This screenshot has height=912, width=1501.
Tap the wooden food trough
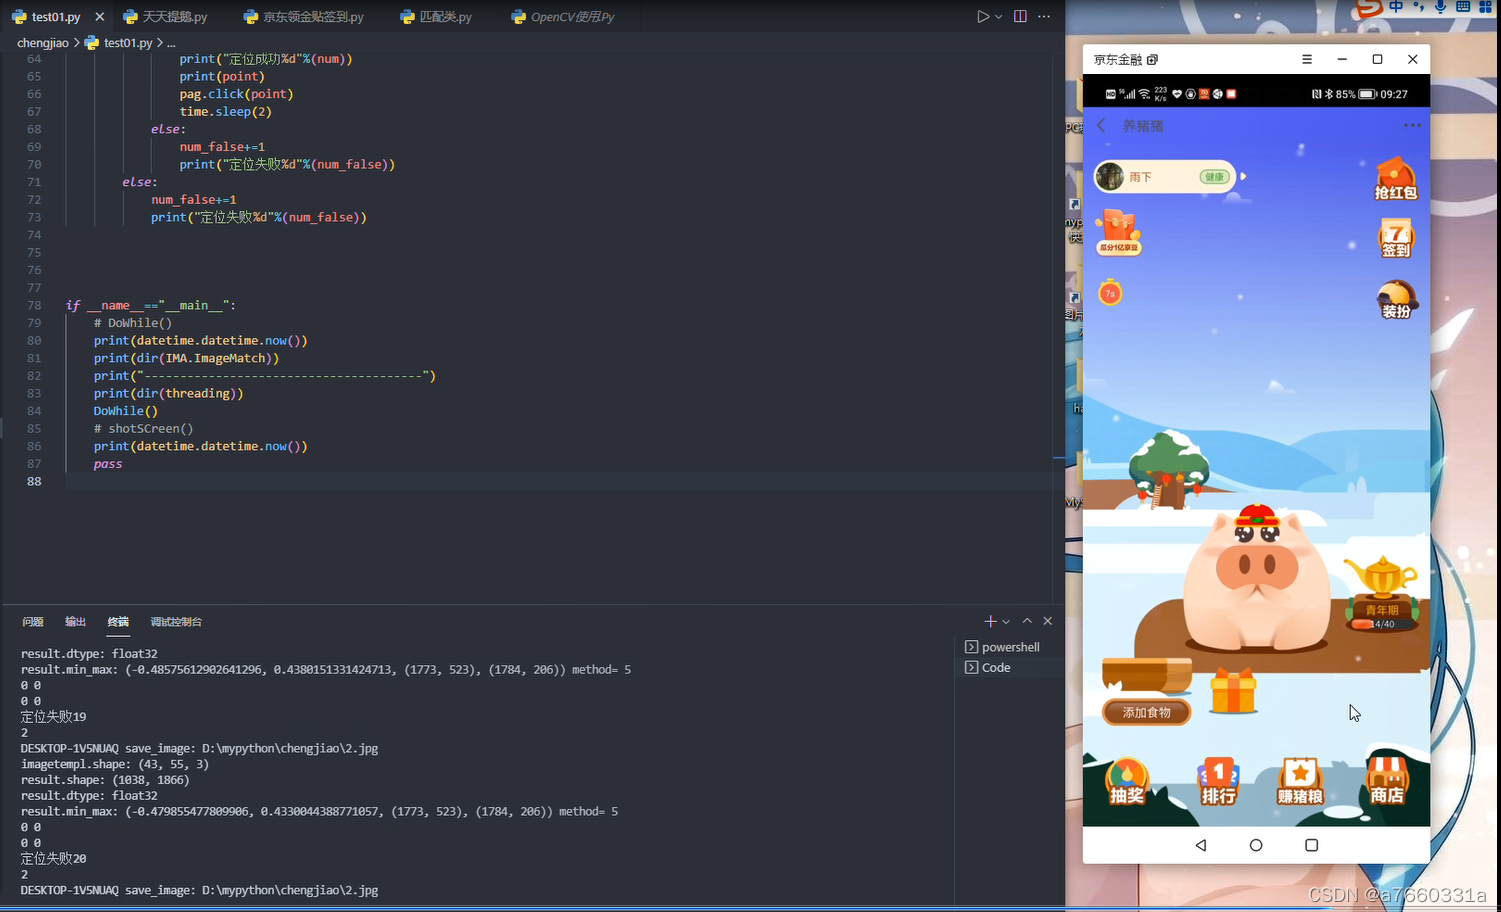pos(1147,675)
